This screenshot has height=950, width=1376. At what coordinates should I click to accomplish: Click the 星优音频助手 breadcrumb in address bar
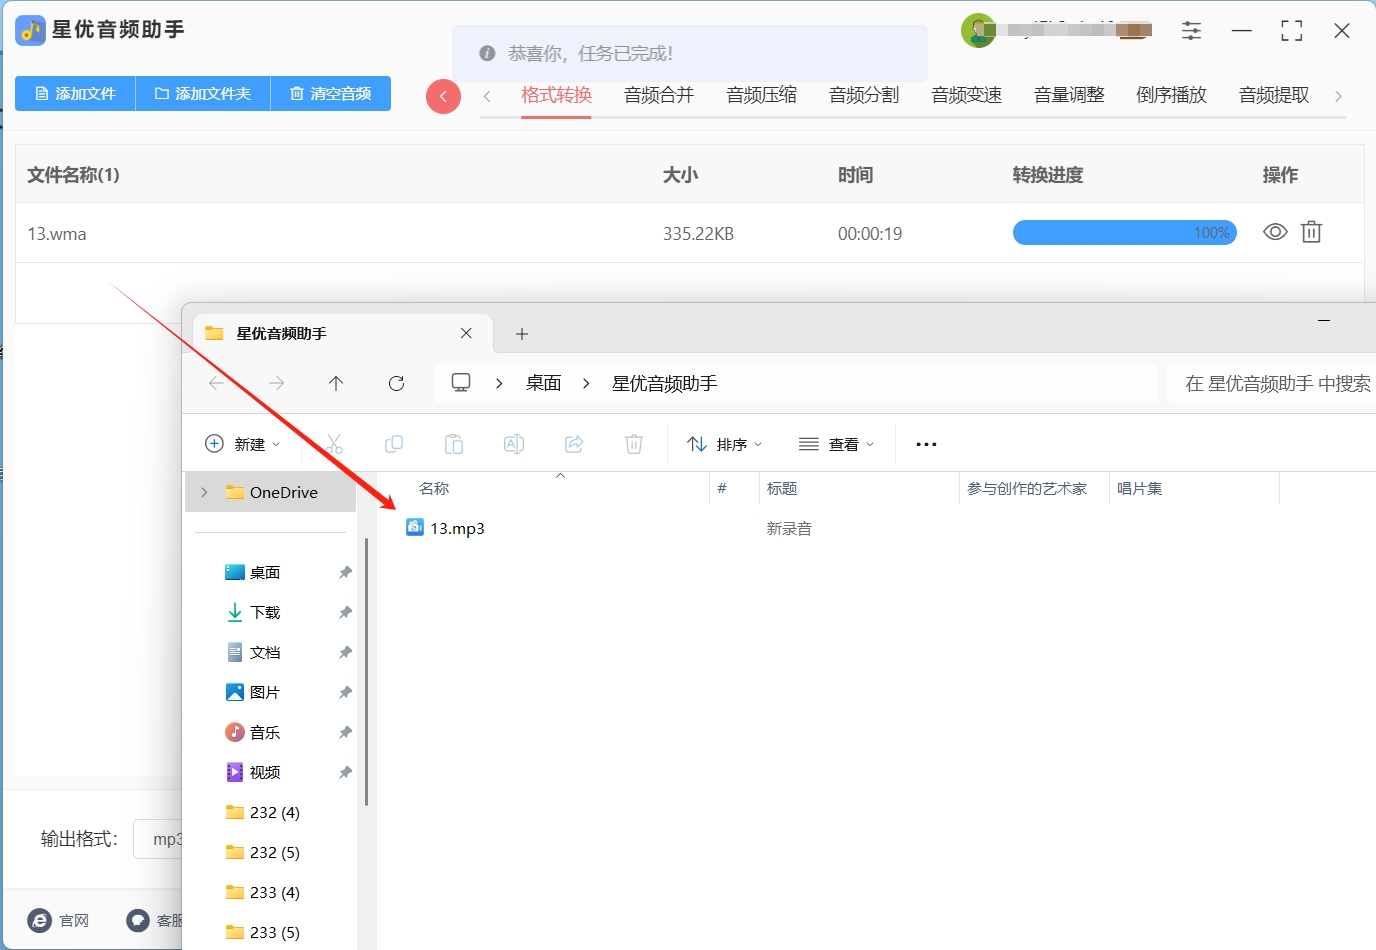pyautogui.click(x=665, y=383)
